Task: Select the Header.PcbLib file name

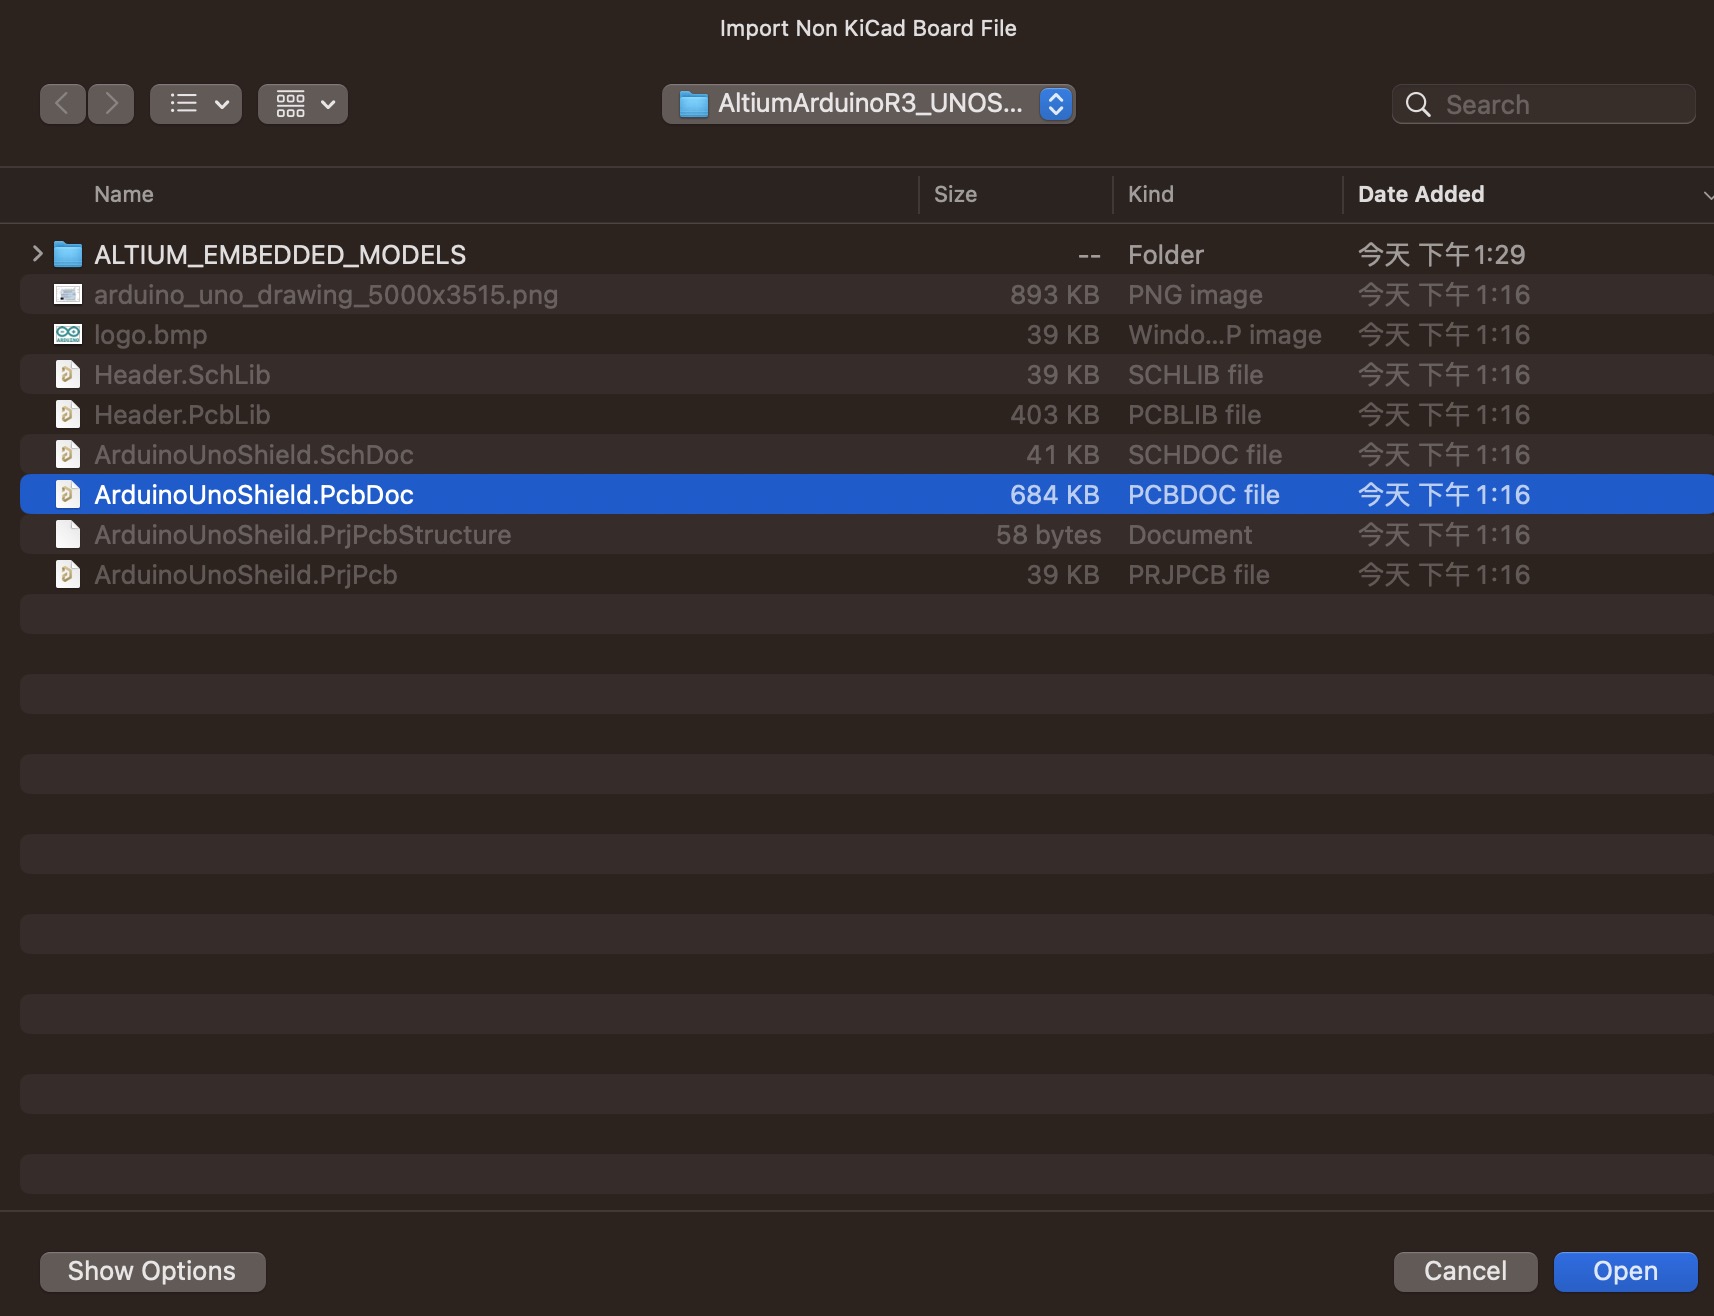Action: (182, 415)
